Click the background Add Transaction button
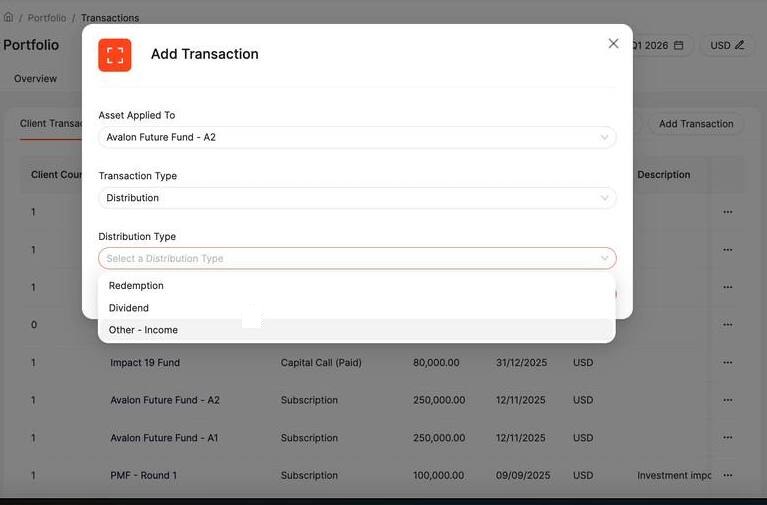This screenshot has width=767, height=505. pyautogui.click(x=696, y=124)
